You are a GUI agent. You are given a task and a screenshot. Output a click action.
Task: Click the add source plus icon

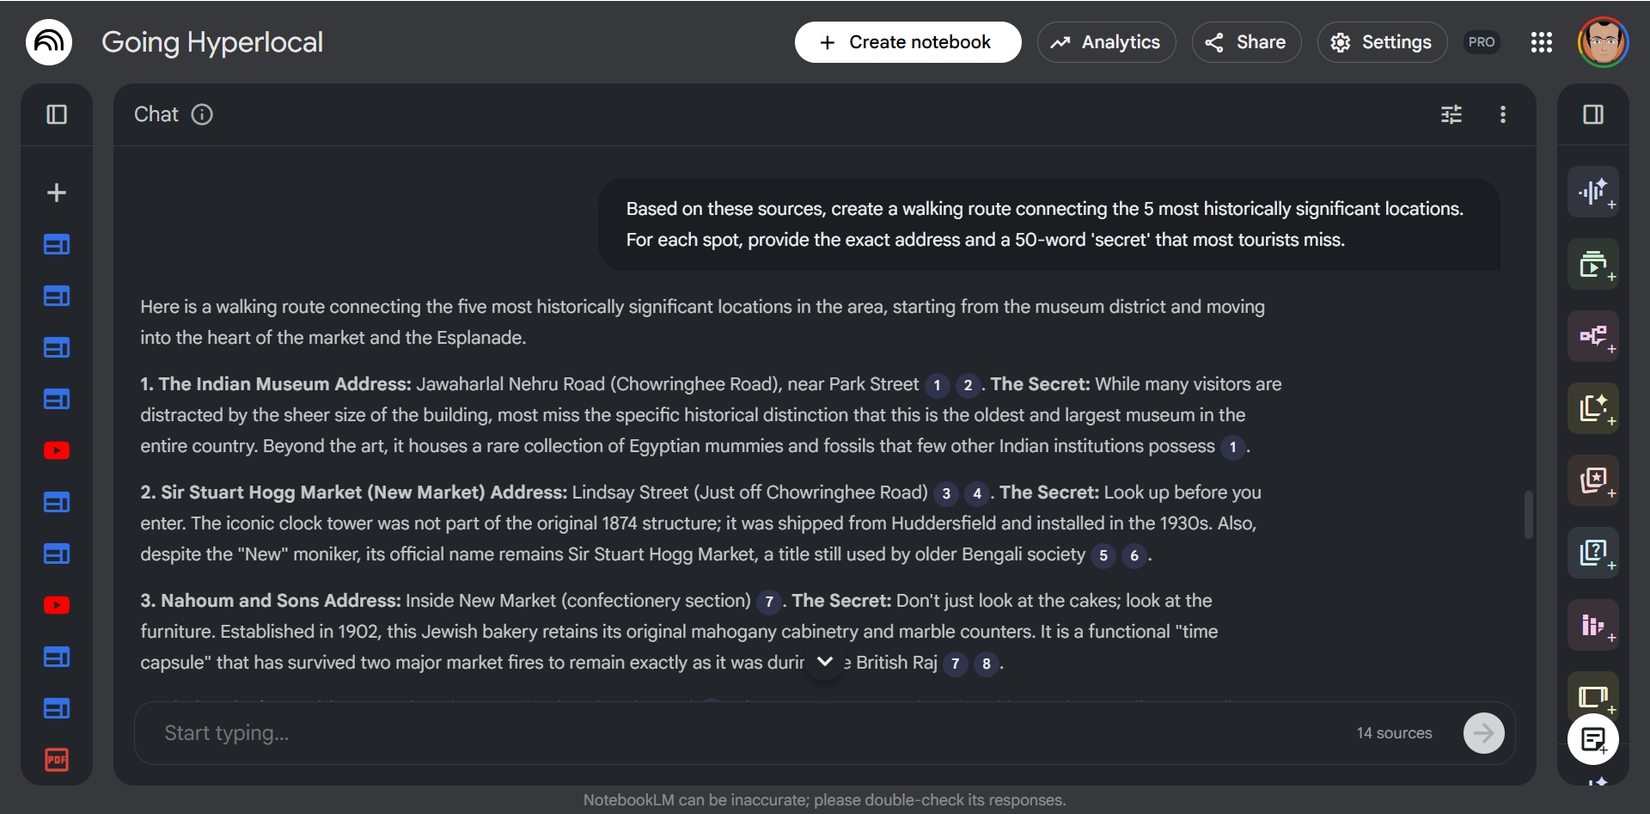pos(57,192)
